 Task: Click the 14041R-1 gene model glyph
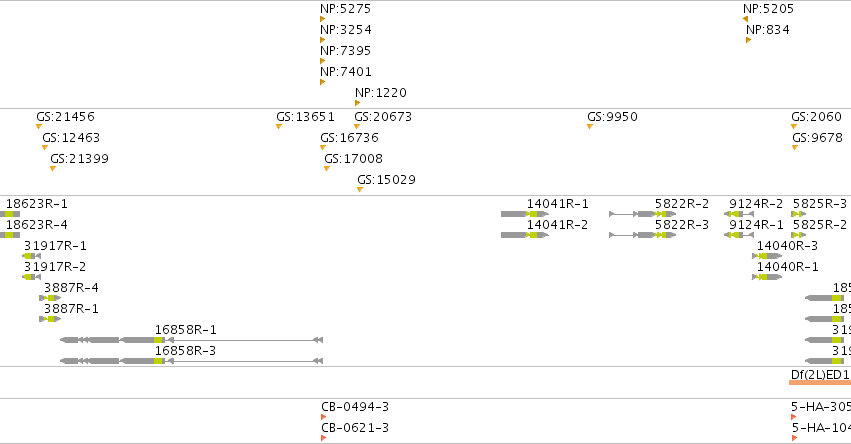pos(524,214)
